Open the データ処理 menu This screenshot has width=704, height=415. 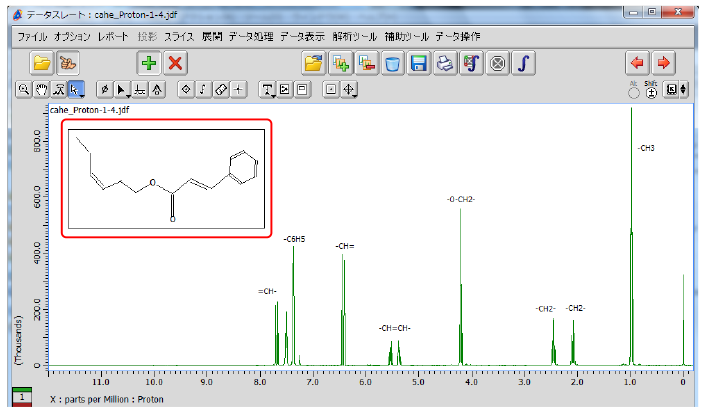click(251, 36)
